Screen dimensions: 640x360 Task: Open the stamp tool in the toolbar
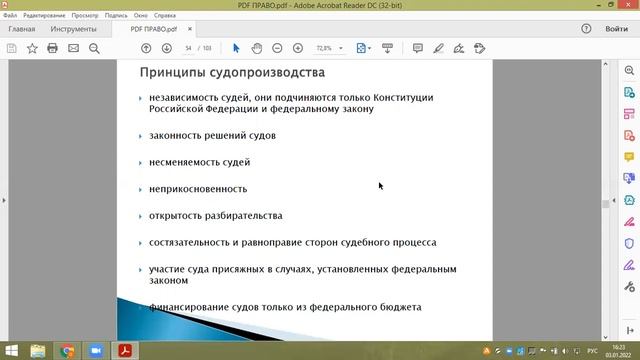click(x=480, y=48)
